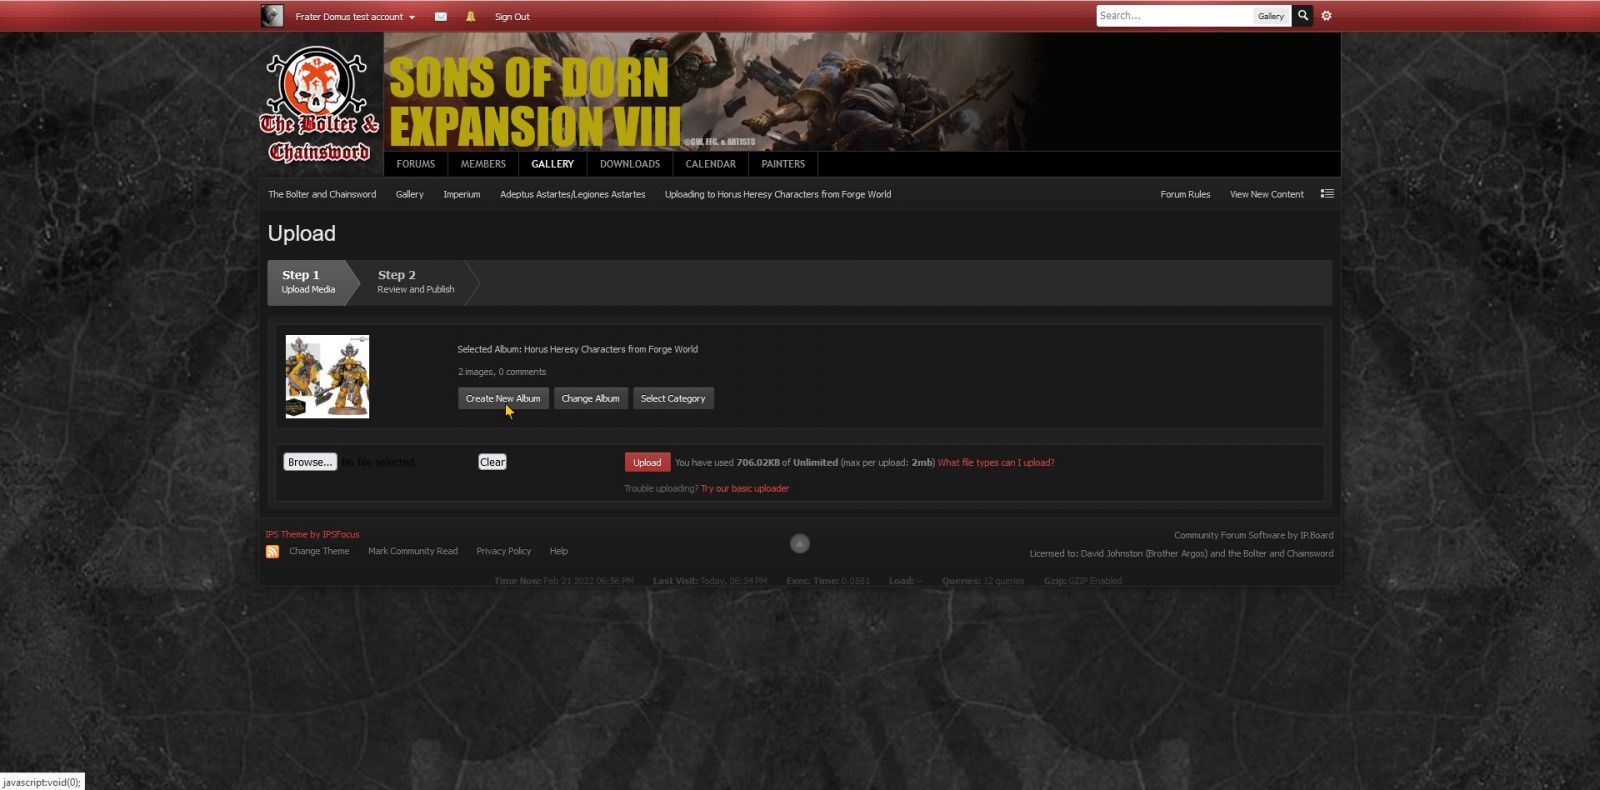Open the Change Theme menu

click(319, 551)
